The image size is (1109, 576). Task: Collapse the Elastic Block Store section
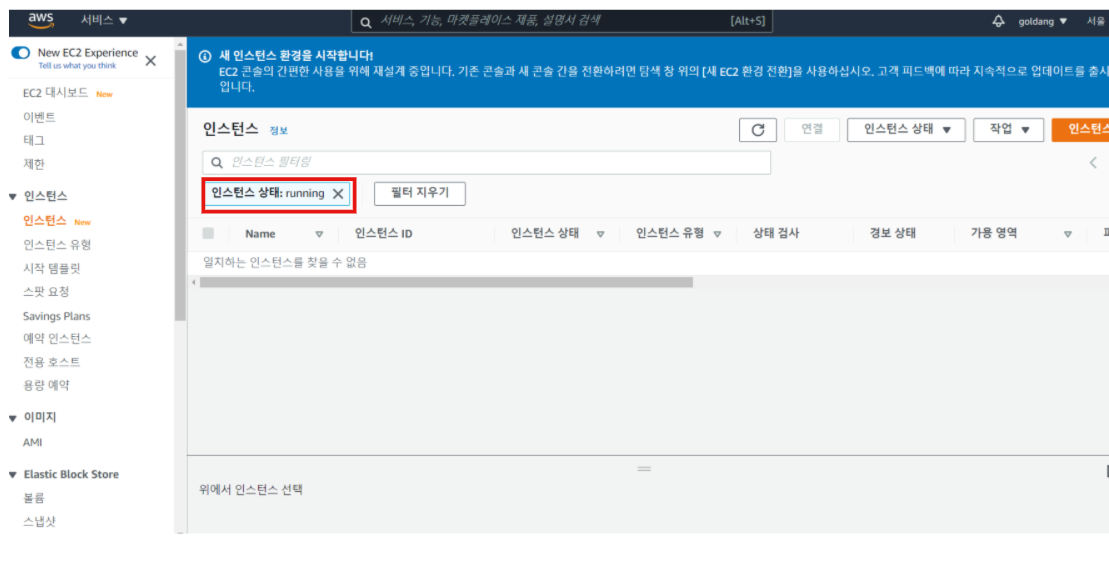tap(13, 475)
